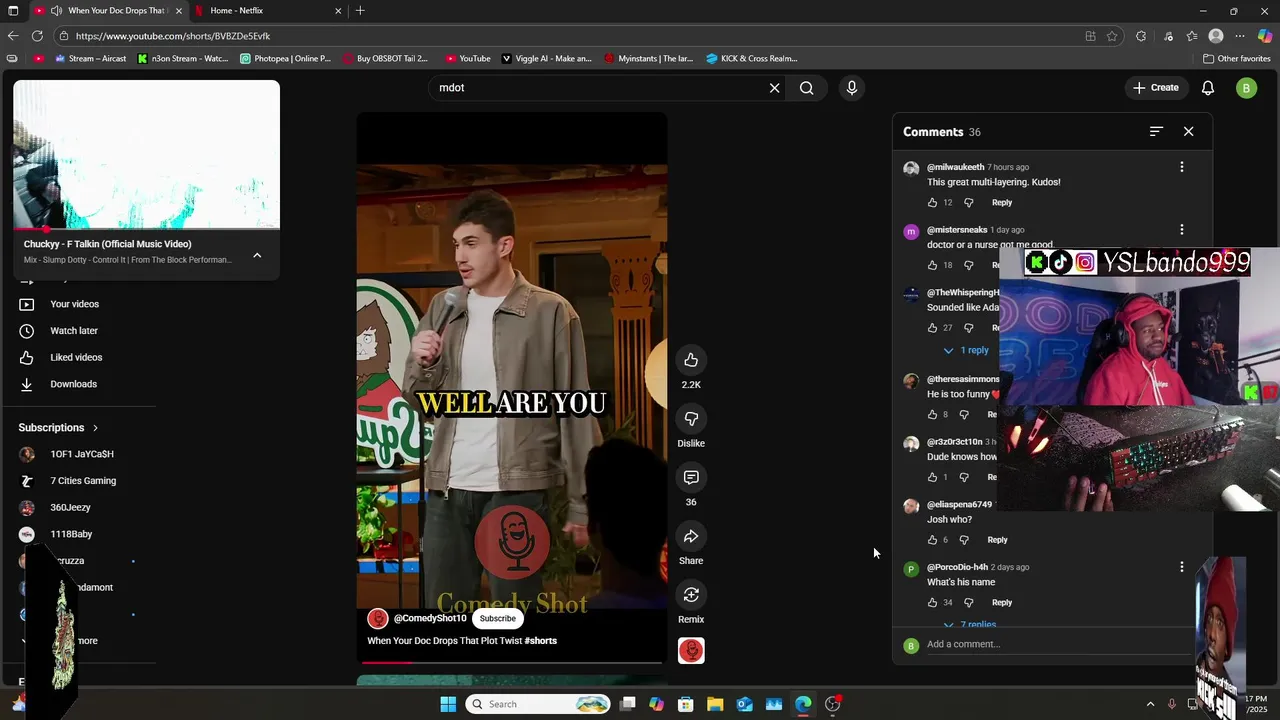Viewport: 1280px width, 720px height.
Task: Open the short's sound source thumbnail
Action: (691, 651)
